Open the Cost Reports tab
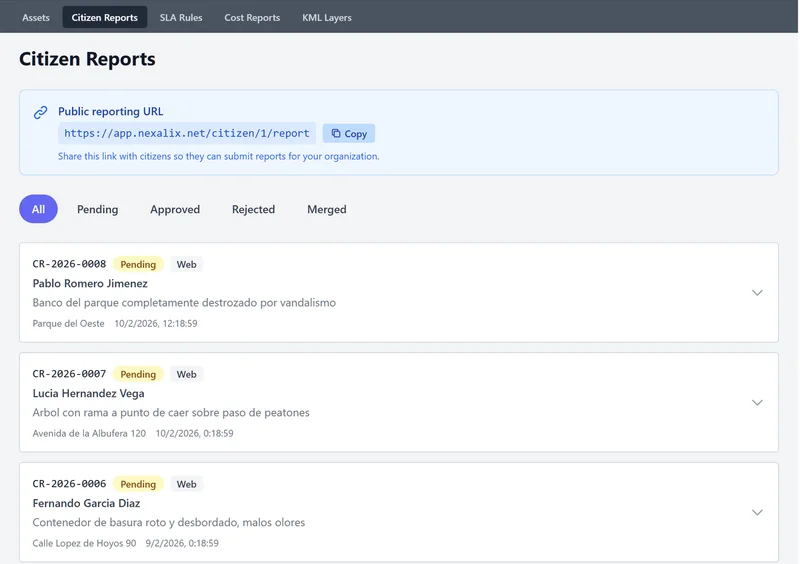 [x=252, y=17]
